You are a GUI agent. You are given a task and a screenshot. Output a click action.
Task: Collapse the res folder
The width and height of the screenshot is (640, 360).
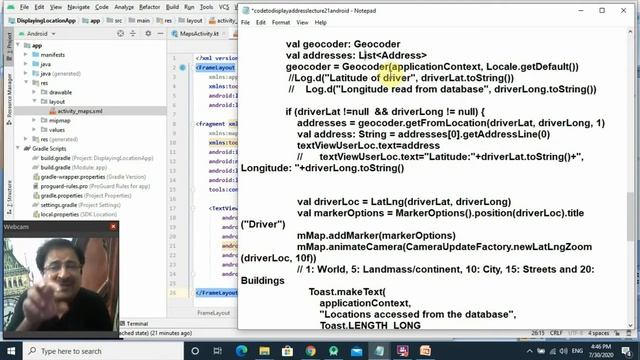pos(26,83)
